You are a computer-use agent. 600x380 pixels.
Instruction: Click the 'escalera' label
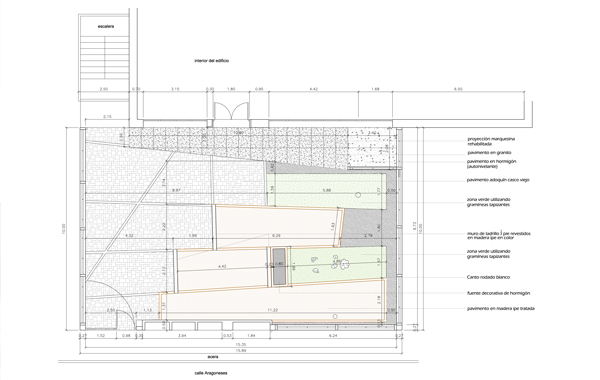click(106, 26)
